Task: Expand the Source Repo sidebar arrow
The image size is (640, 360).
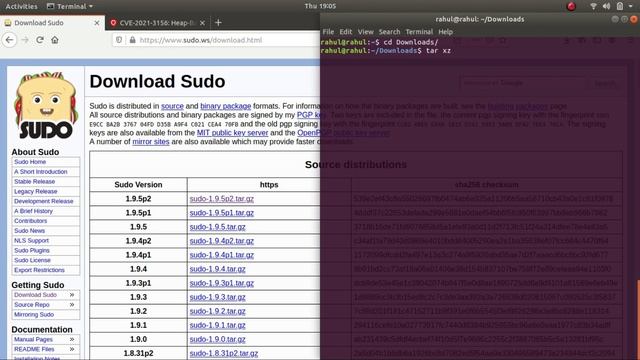Action: (72, 304)
